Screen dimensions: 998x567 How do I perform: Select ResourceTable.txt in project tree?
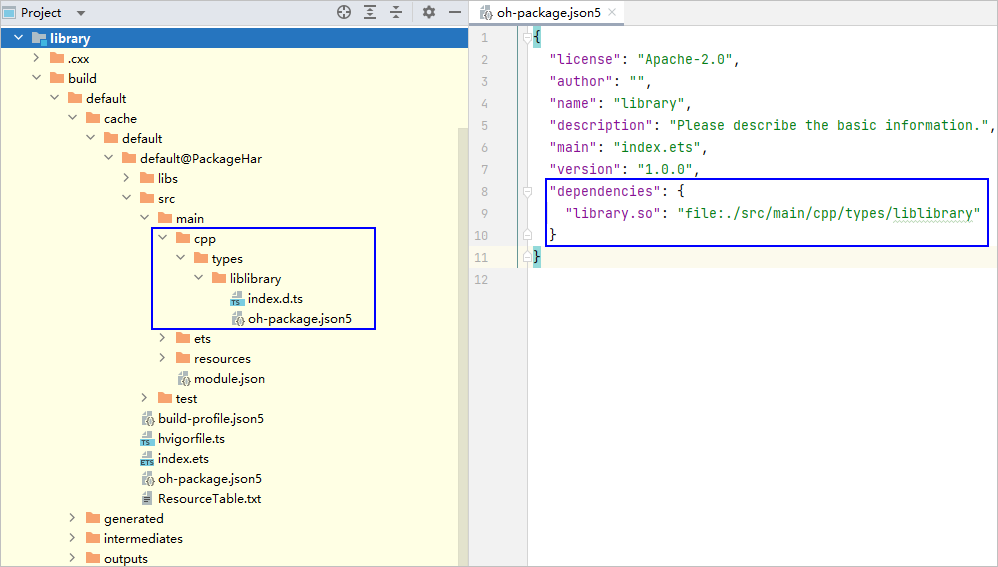point(209,498)
